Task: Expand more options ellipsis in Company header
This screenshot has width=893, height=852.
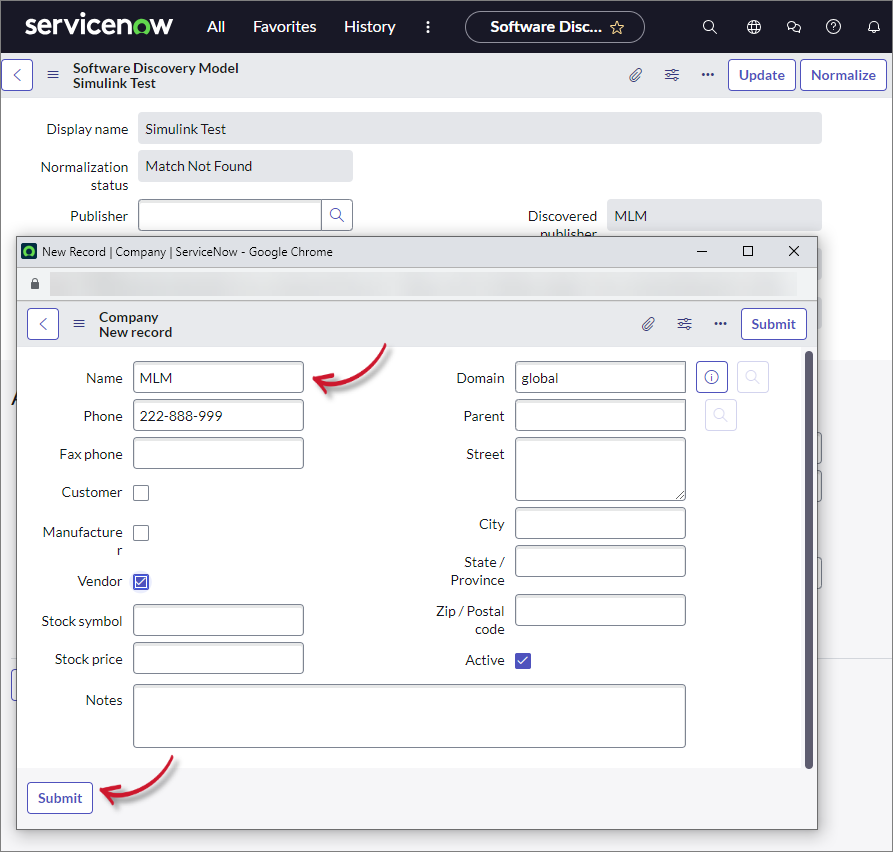Action: click(x=720, y=324)
